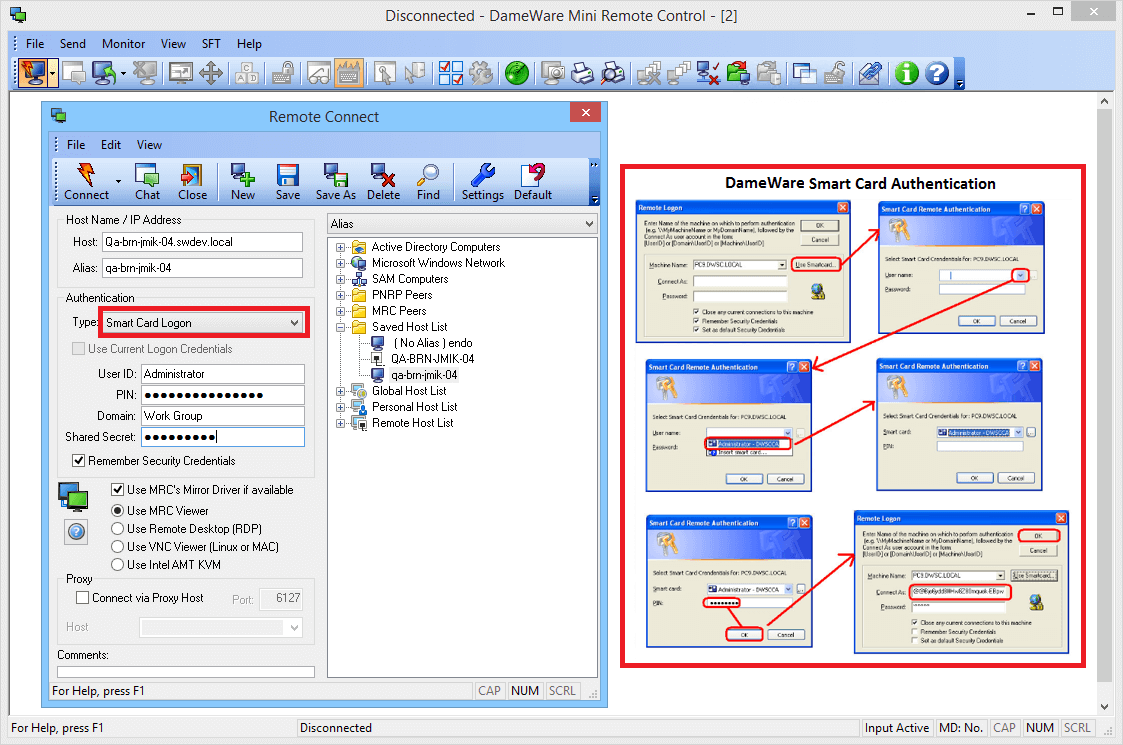The height and width of the screenshot is (745, 1123).
Task: Click Find in Remote Connect toolbar
Action: (x=428, y=182)
